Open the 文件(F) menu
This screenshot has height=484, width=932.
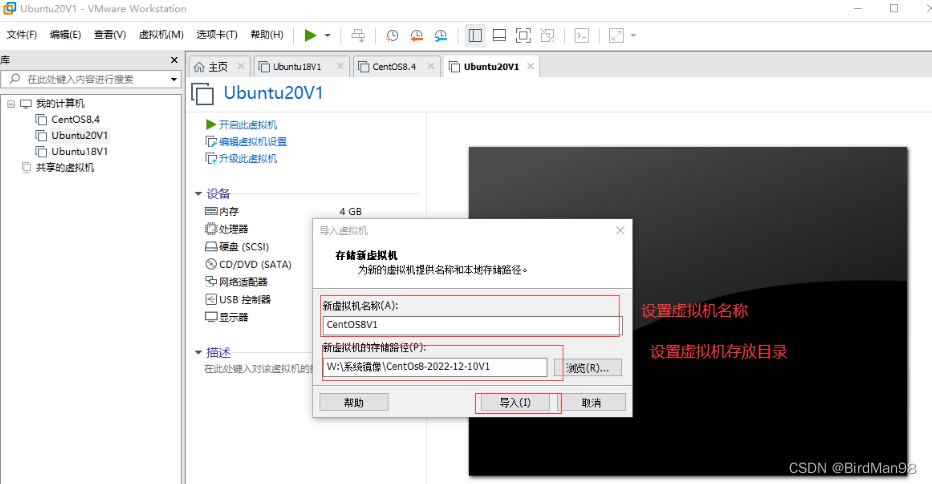22,35
